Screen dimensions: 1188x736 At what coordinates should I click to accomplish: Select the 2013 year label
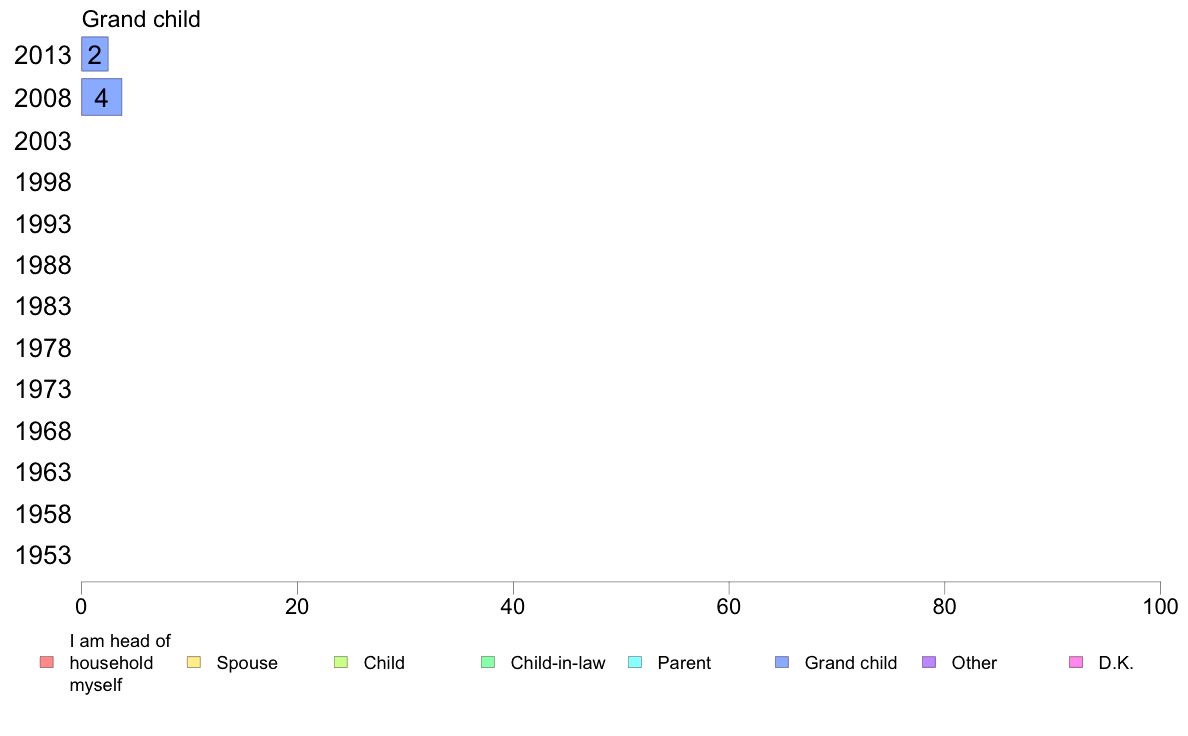[x=42, y=55]
